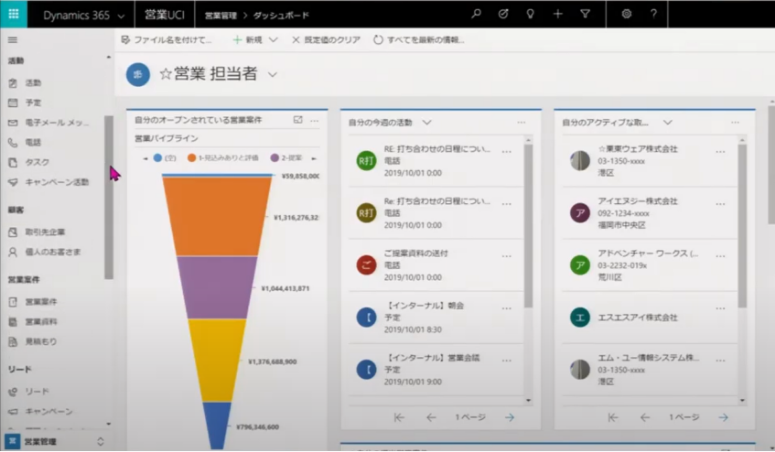Click the orange funnel segment
Image resolution: width=775 pixels, height=452 pixels.
(x=217, y=215)
